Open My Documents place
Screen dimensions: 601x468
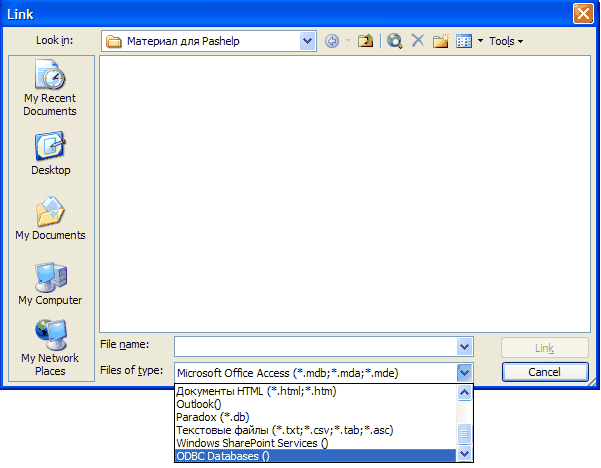tap(50, 219)
